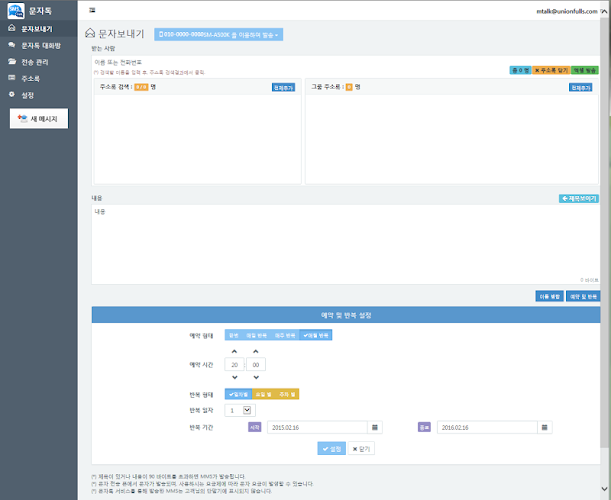Click the envelope icon beside 문자보내기 heading
The width and height of the screenshot is (611, 500).
click(x=90, y=33)
